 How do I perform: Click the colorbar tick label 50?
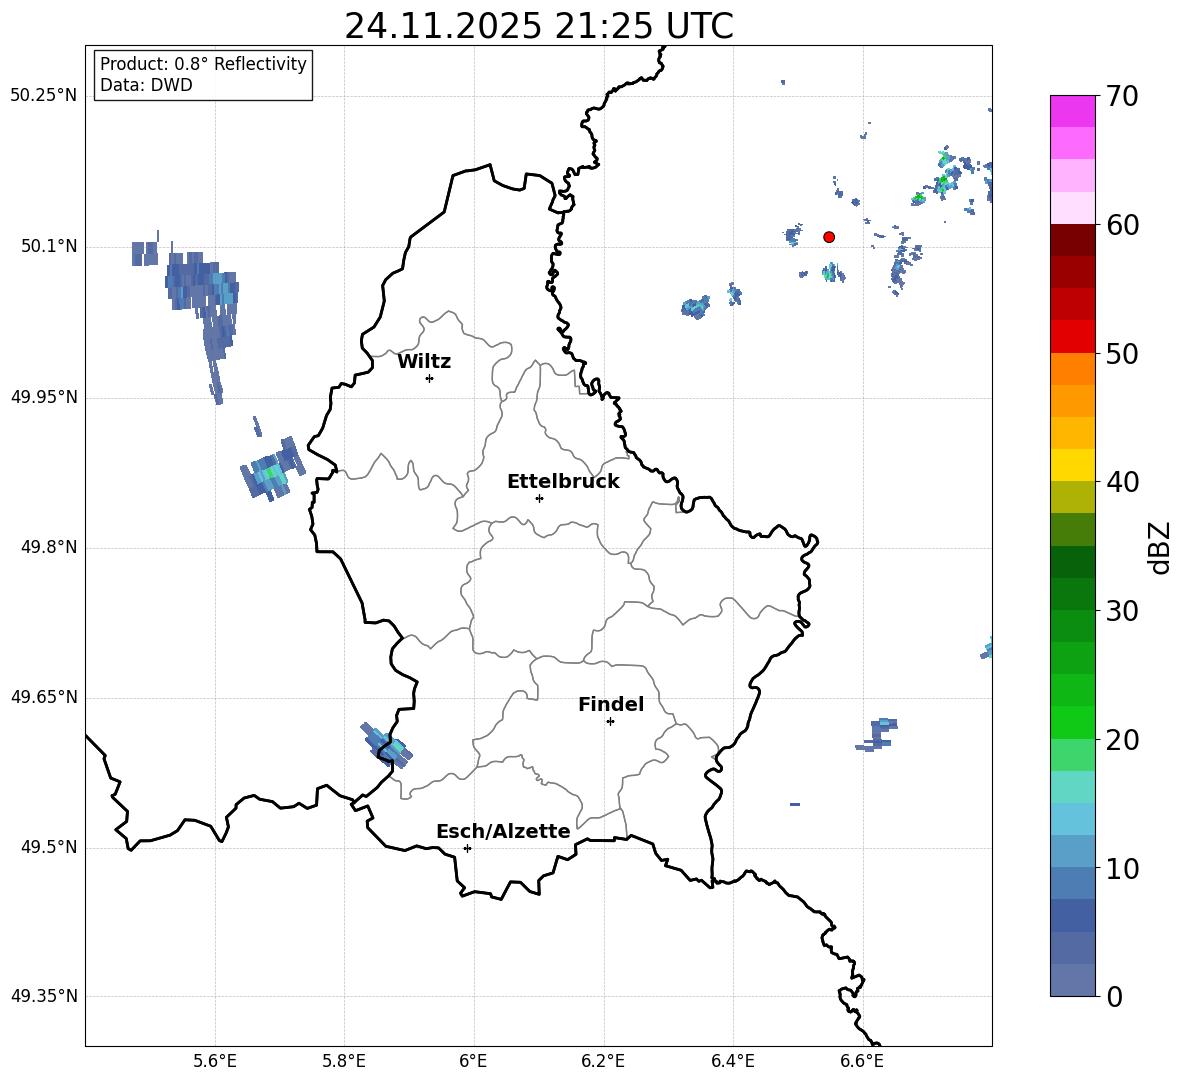1122,353
